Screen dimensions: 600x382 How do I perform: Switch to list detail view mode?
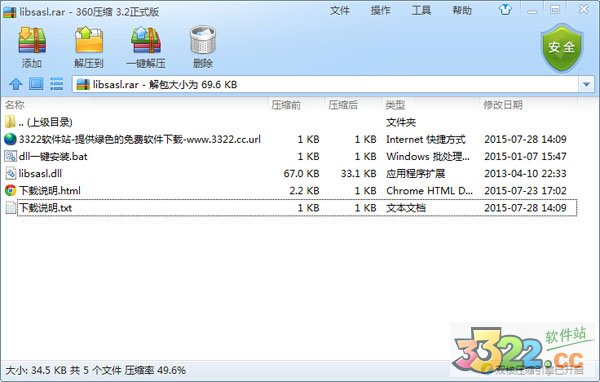pos(57,84)
